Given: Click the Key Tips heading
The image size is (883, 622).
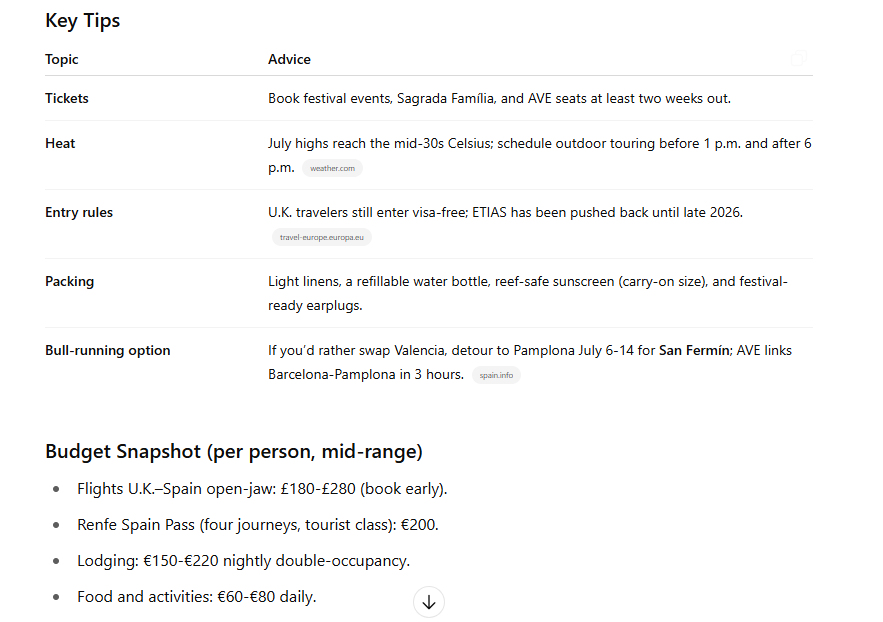Looking at the screenshot, I should pos(83,20).
